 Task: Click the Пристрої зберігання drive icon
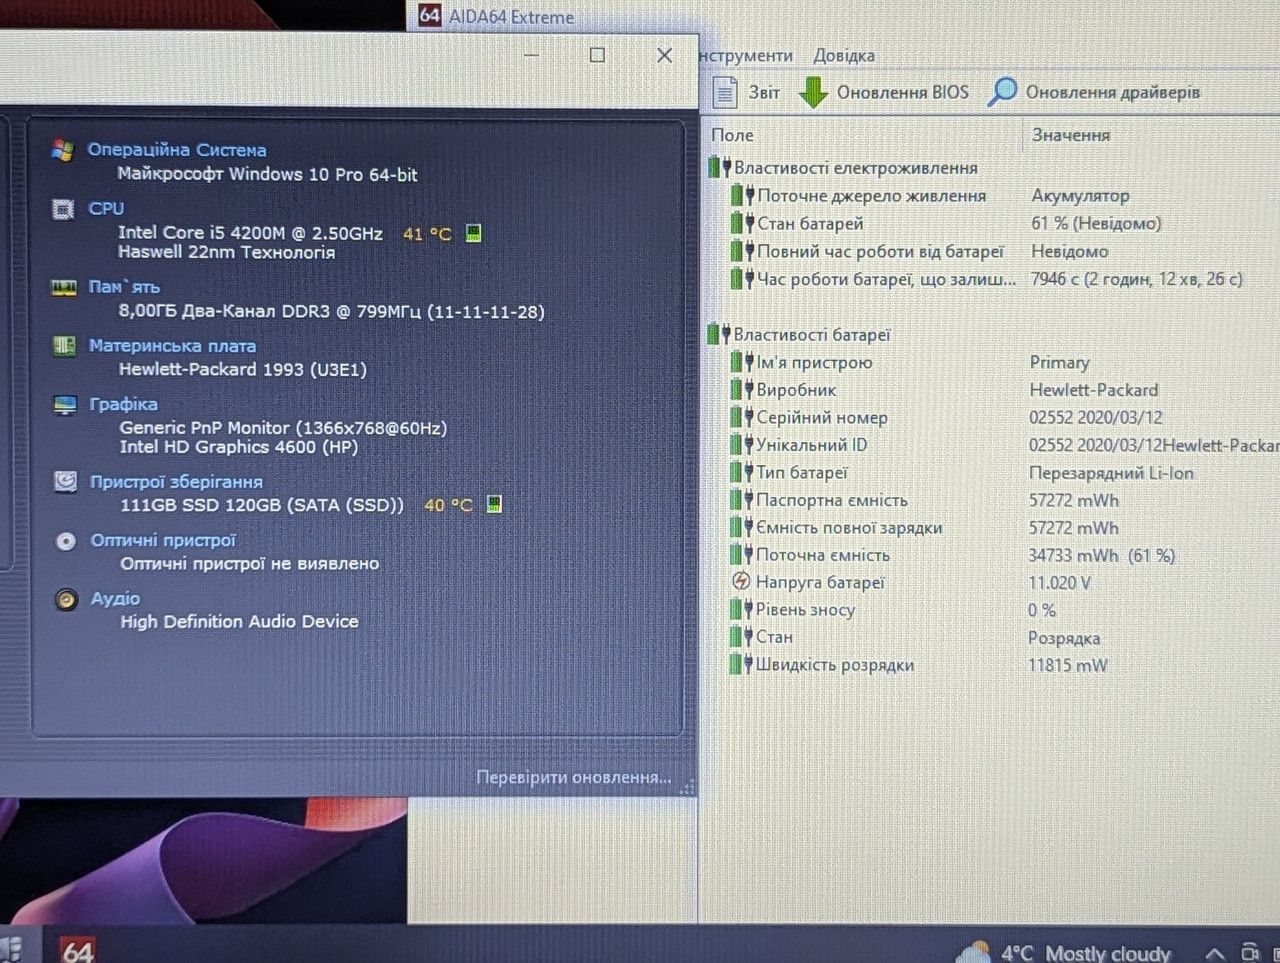pyautogui.click(x=65, y=482)
